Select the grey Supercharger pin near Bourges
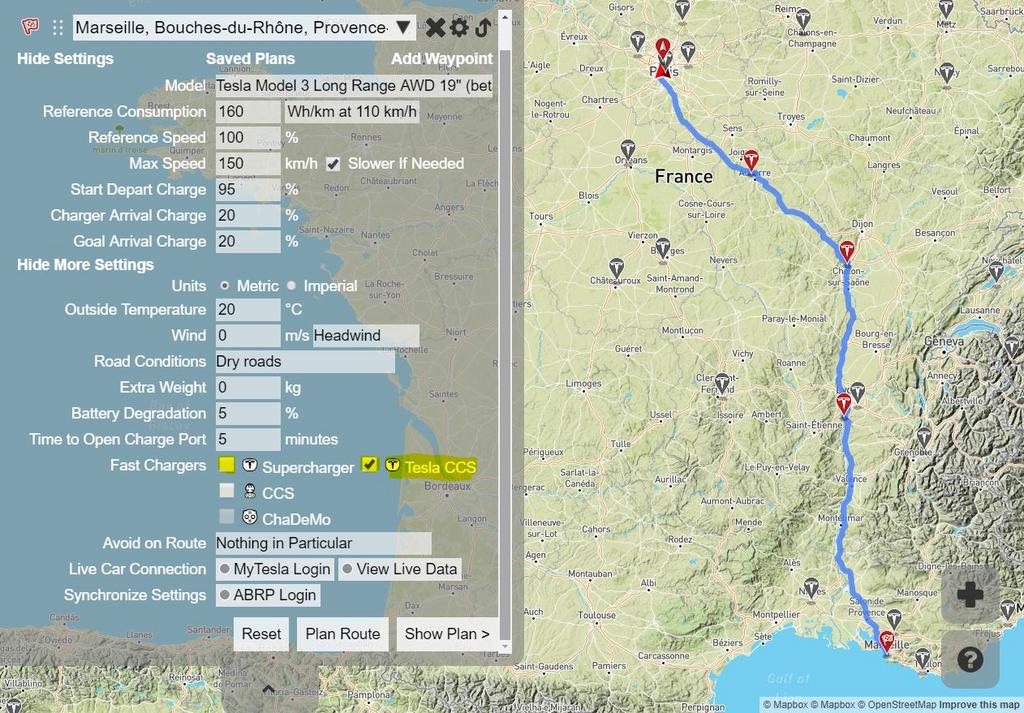The width and height of the screenshot is (1024, 713). [x=663, y=249]
